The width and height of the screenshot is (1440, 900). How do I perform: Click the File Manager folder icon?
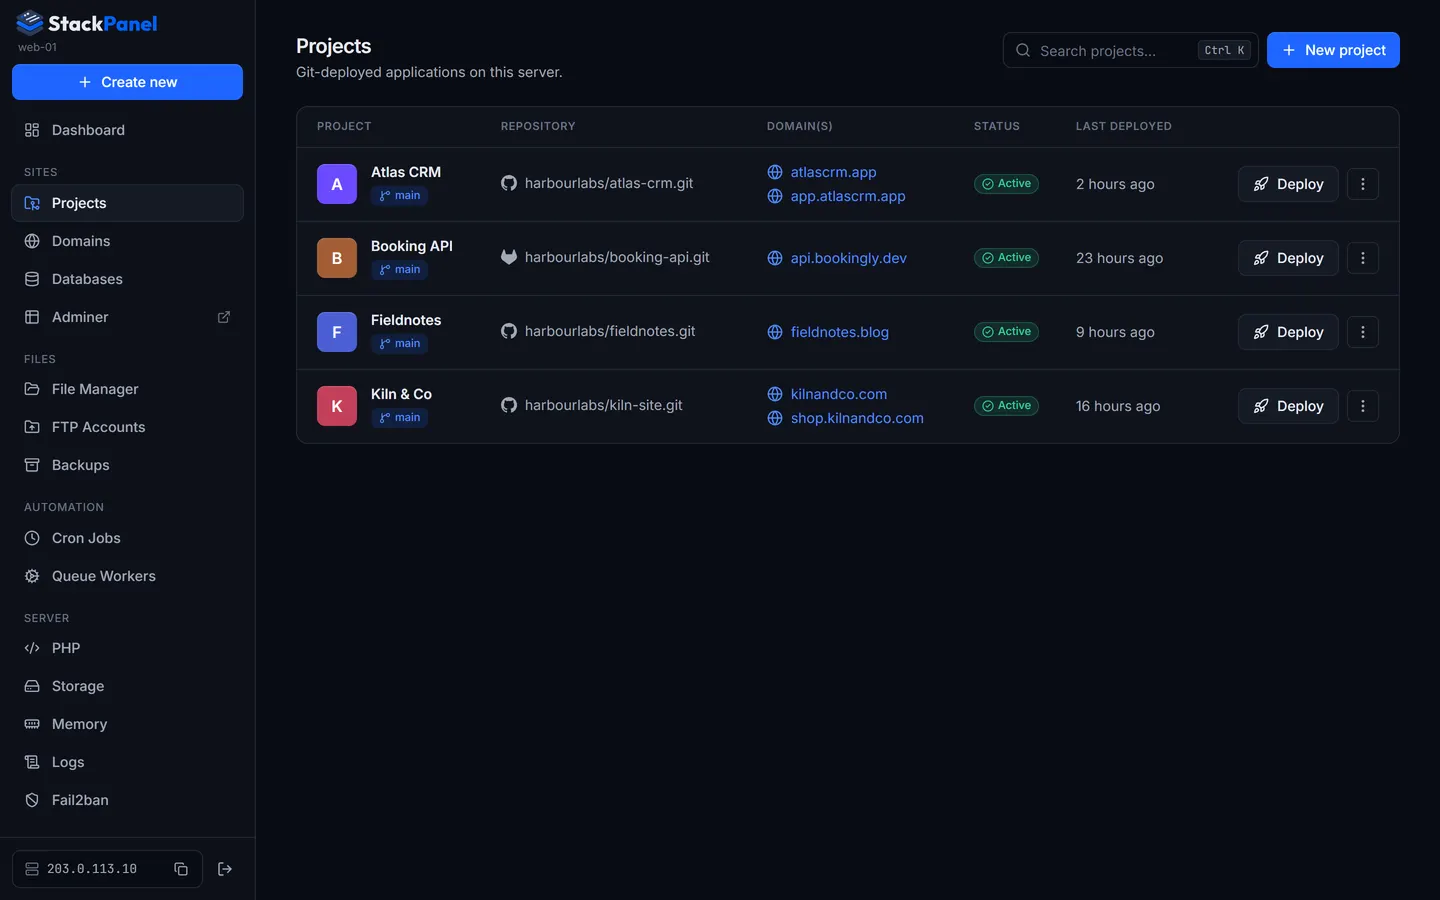pyautogui.click(x=32, y=389)
